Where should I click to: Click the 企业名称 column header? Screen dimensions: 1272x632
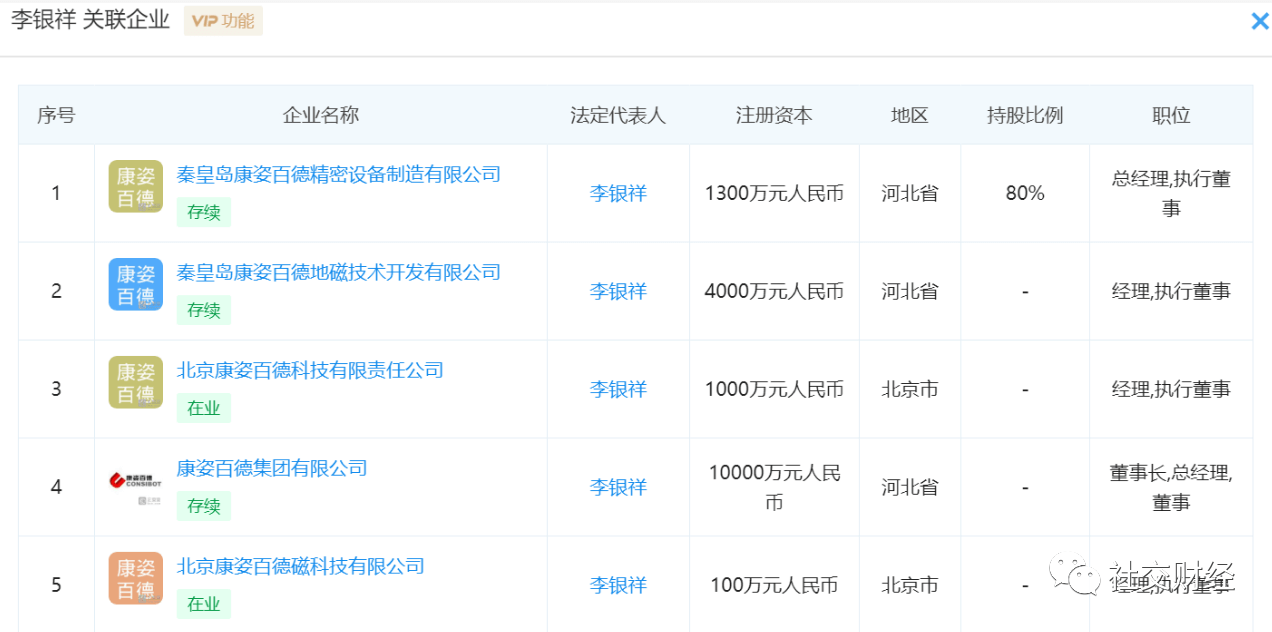[321, 116]
